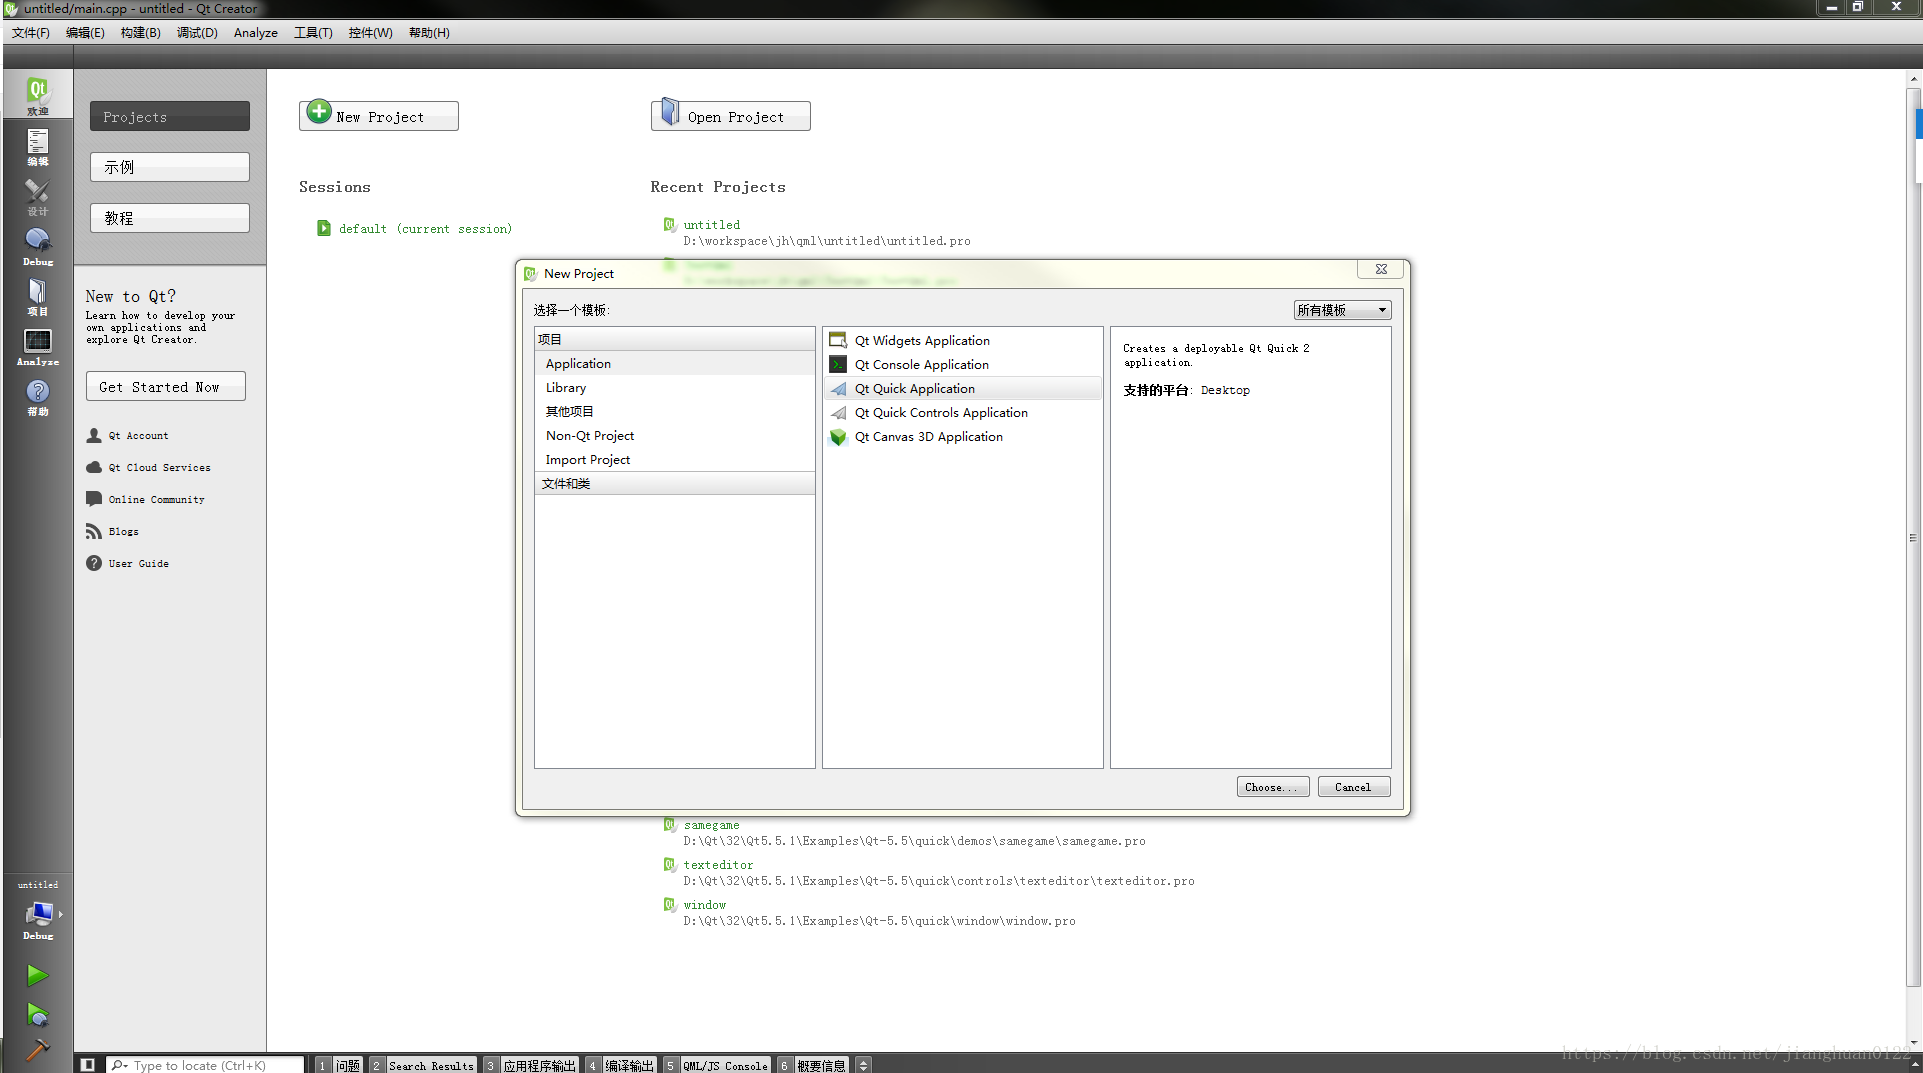Click the Qt Cloud Services cloud icon
1923x1073 pixels.
[94, 467]
